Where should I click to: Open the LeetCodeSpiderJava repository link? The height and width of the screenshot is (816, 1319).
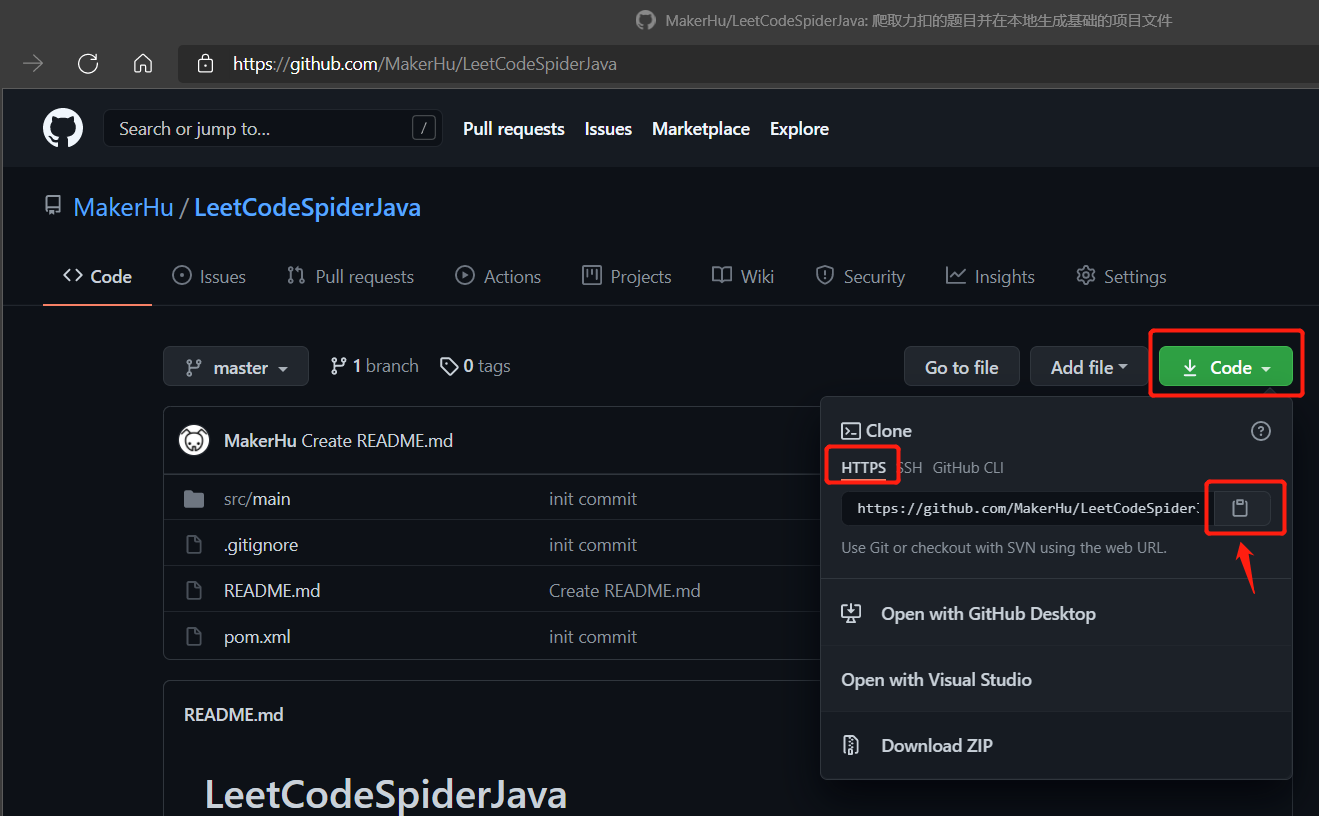pos(307,208)
